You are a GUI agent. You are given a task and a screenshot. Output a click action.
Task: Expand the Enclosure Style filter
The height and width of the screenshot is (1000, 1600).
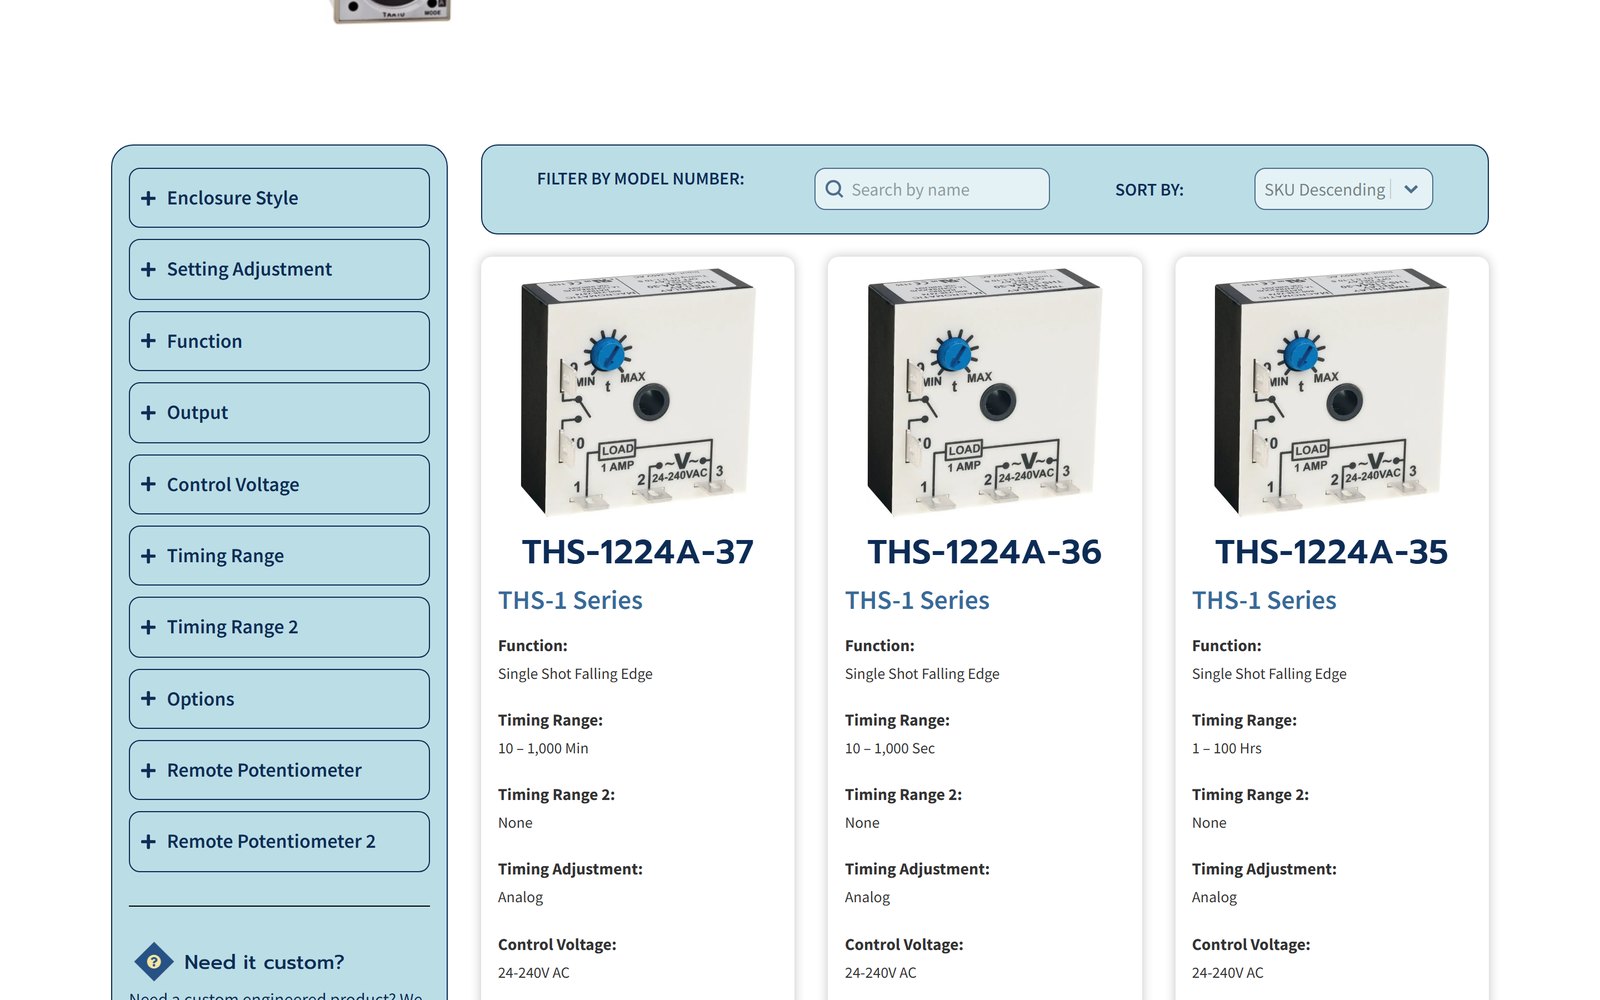(x=279, y=198)
